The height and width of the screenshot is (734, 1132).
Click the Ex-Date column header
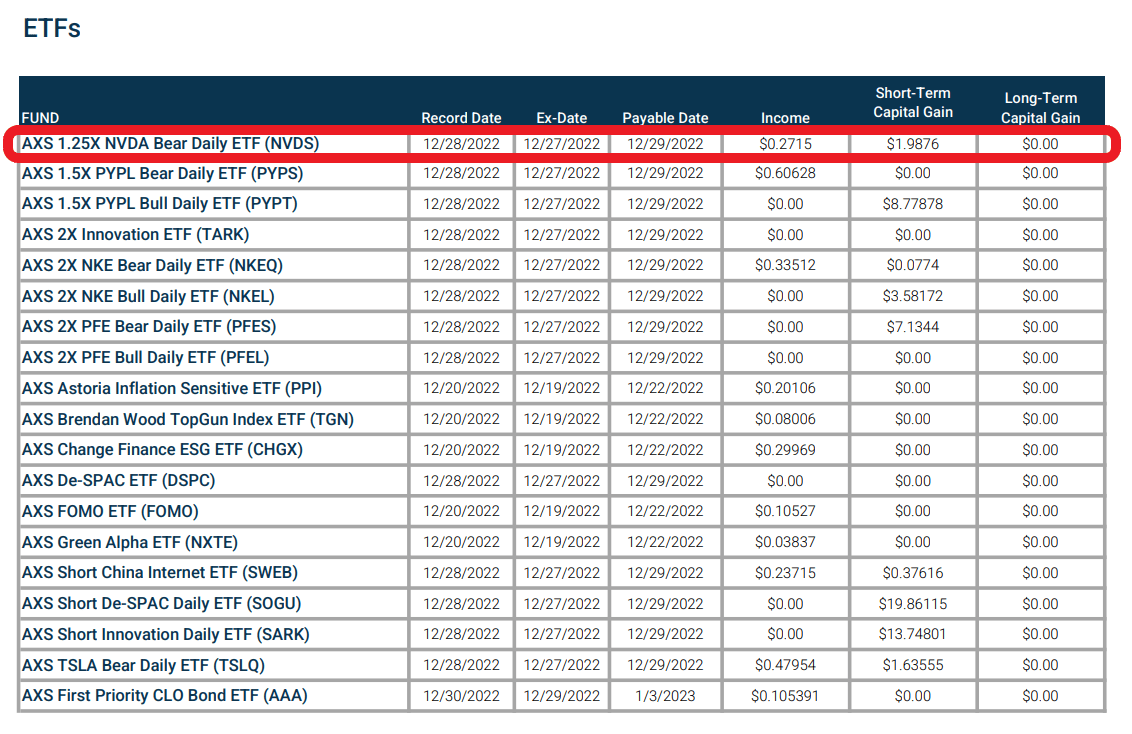click(x=562, y=118)
